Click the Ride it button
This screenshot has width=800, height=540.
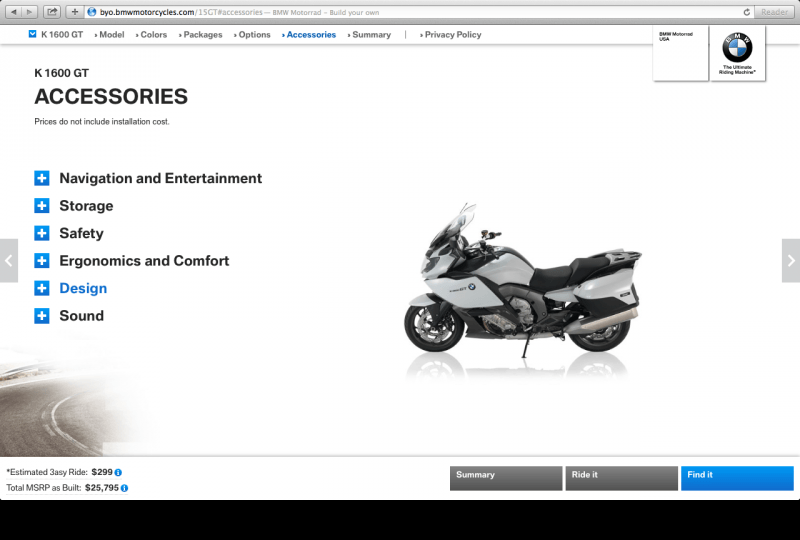click(621, 478)
